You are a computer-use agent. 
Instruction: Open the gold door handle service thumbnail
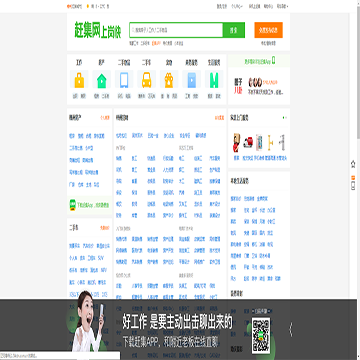pos(271,143)
